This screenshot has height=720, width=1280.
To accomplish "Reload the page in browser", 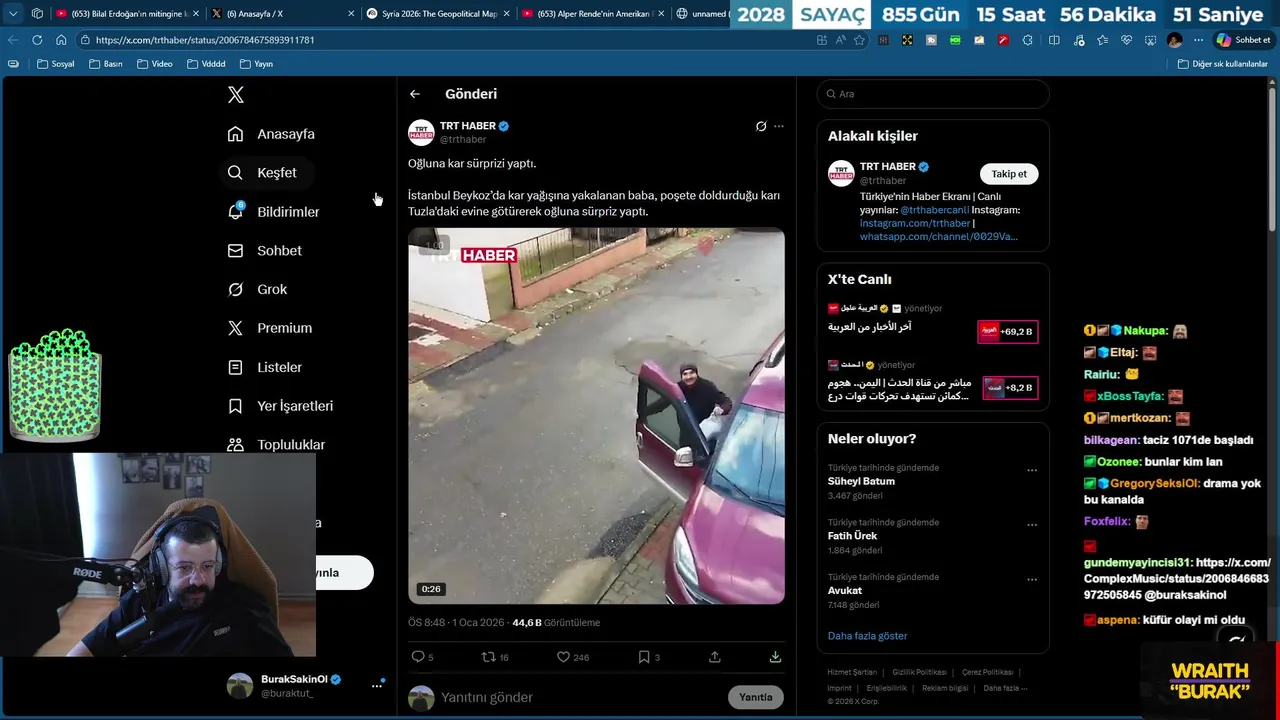I will [37, 40].
